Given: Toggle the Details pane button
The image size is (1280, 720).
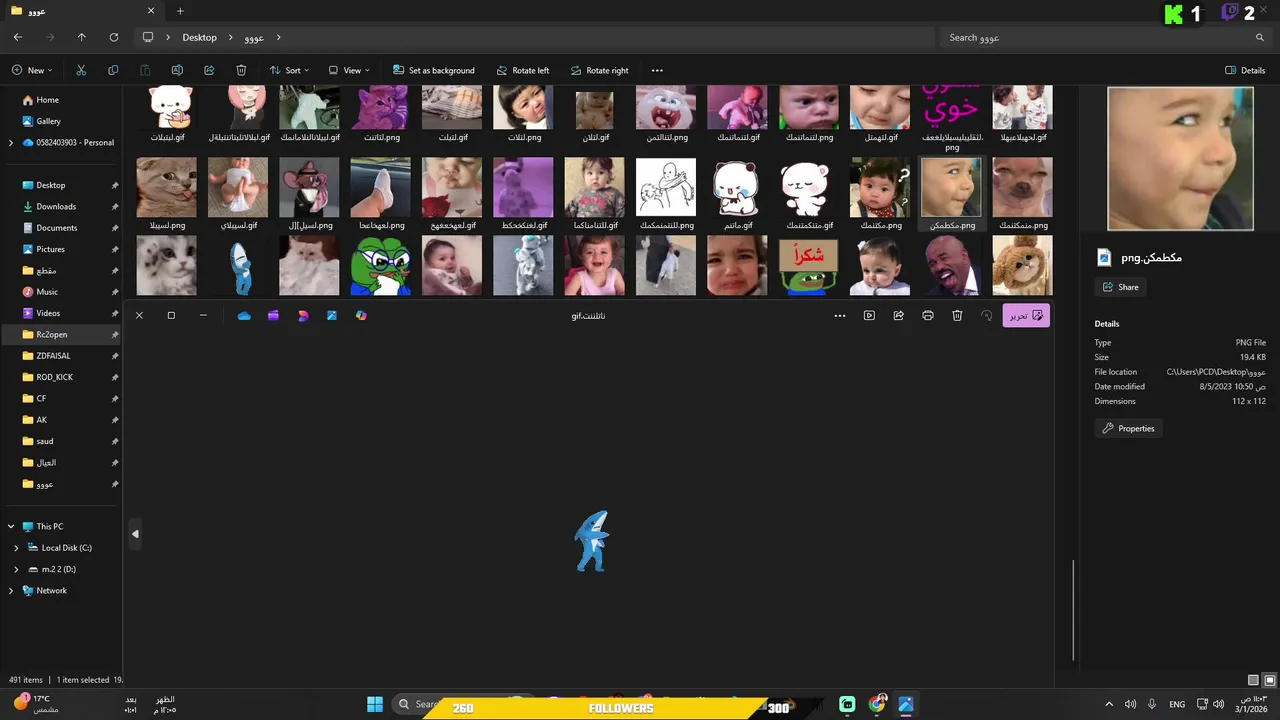Looking at the screenshot, I should click(x=1245, y=70).
